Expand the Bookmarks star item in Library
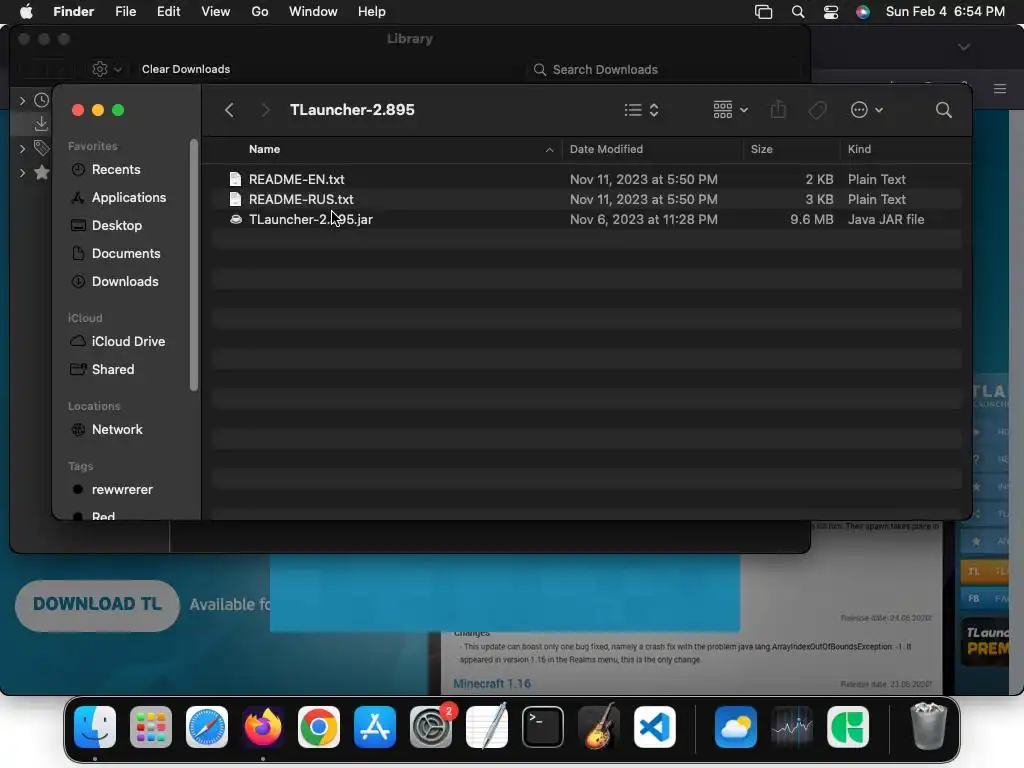The width and height of the screenshot is (1024, 768). 22,172
